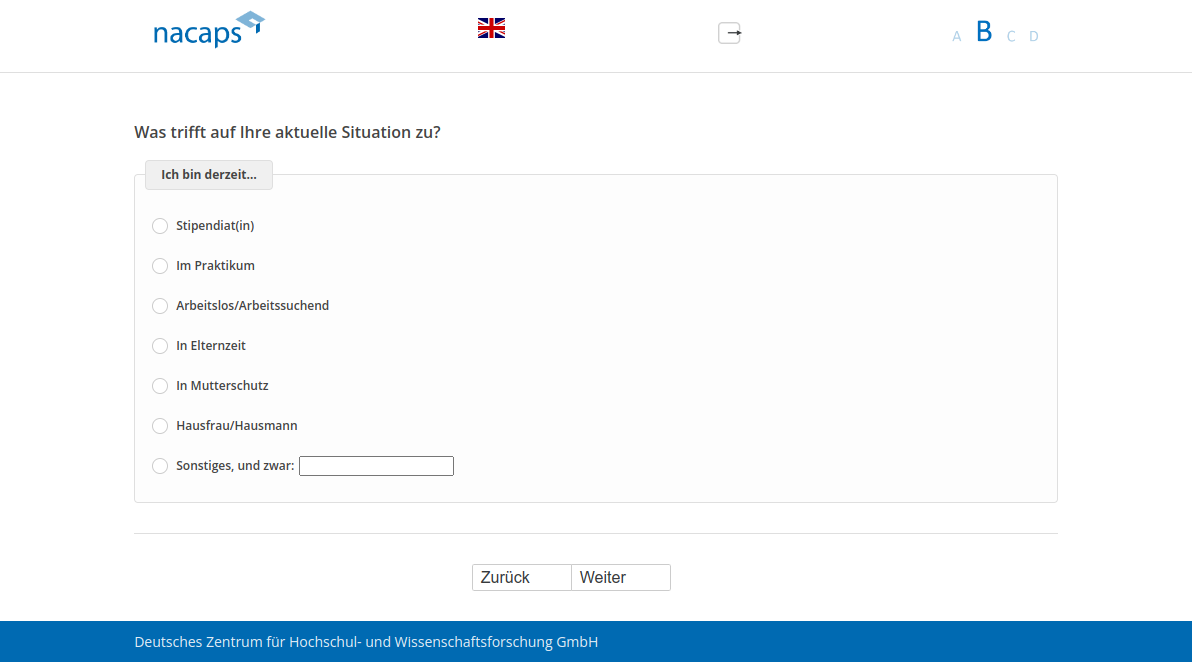Image resolution: width=1192 pixels, height=671 pixels.
Task: Switch language via the UK flag
Action: [491, 28]
